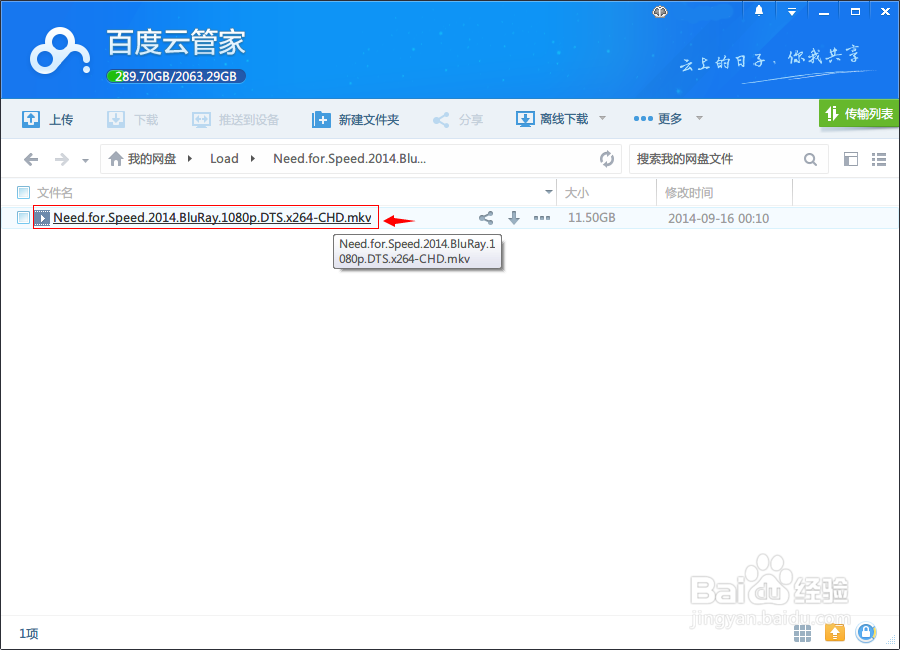Share the mkv file via row icon
Image resolution: width=900 pixels, height=650 pixels.
486,218
